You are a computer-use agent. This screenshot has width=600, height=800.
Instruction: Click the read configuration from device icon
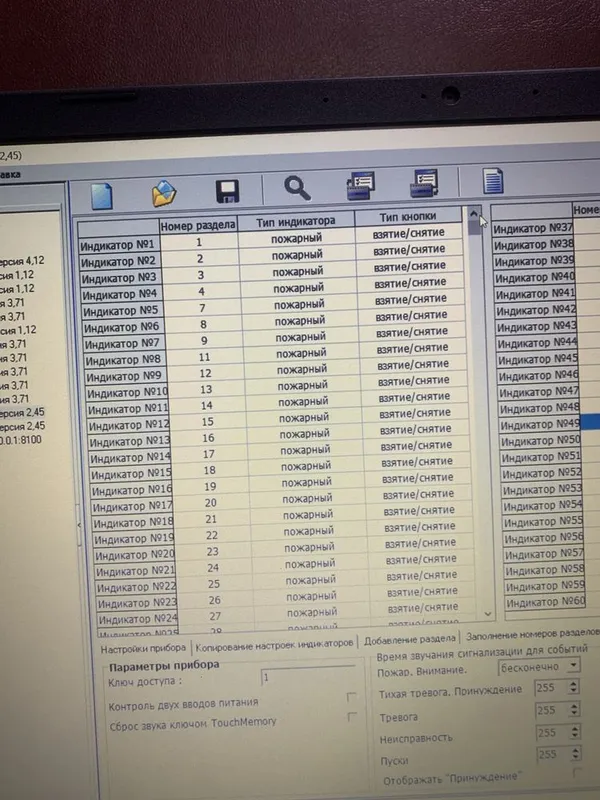tap(361, 185)
